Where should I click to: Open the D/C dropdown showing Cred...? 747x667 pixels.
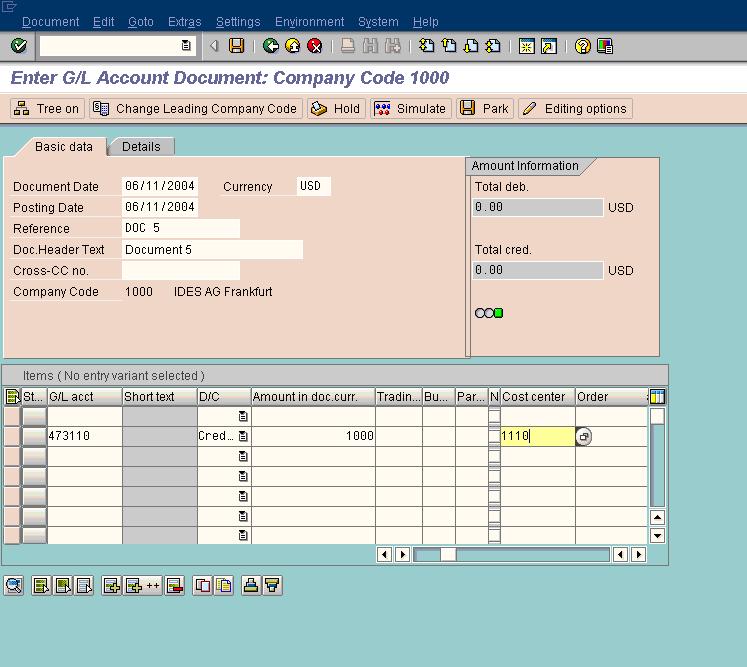pyautogui.click(x=243, y=437)
